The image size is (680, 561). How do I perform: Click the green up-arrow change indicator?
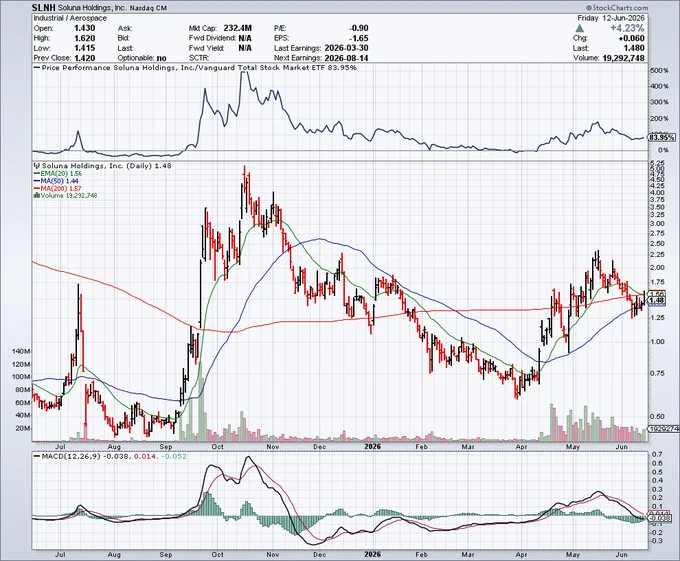[579, 28]
